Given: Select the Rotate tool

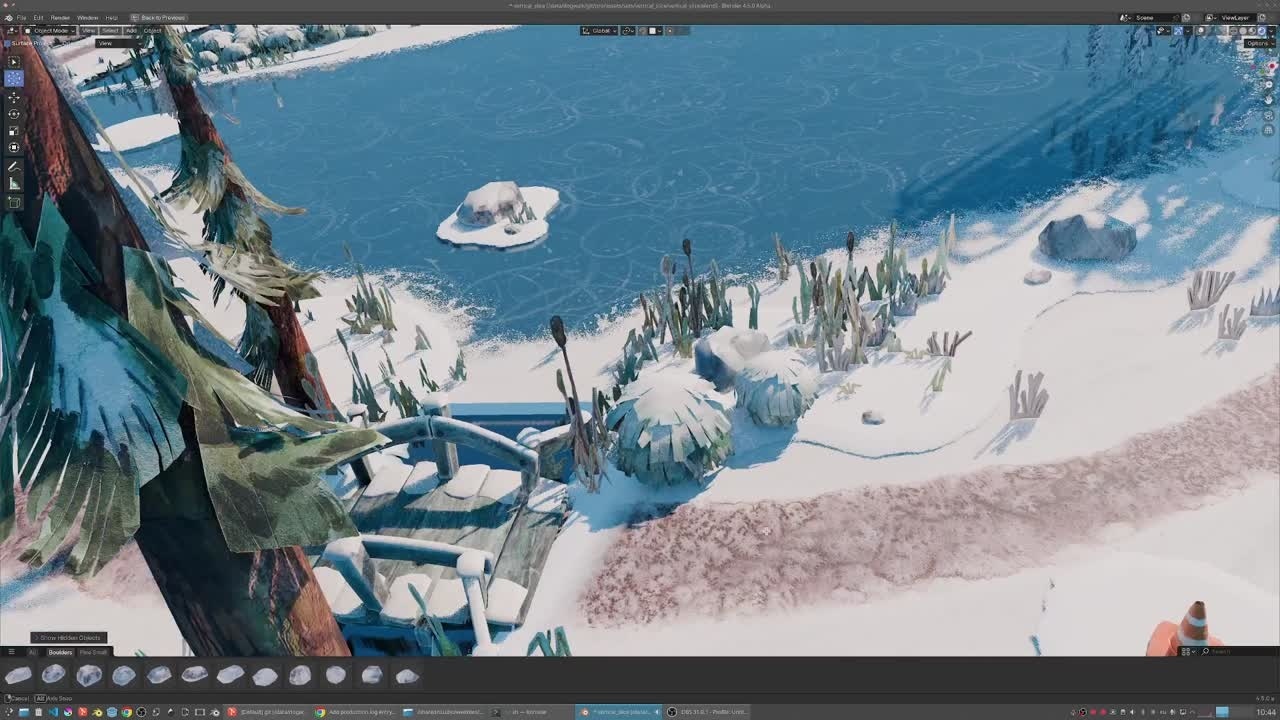Looking at the screenshot, I should point(14,114).
